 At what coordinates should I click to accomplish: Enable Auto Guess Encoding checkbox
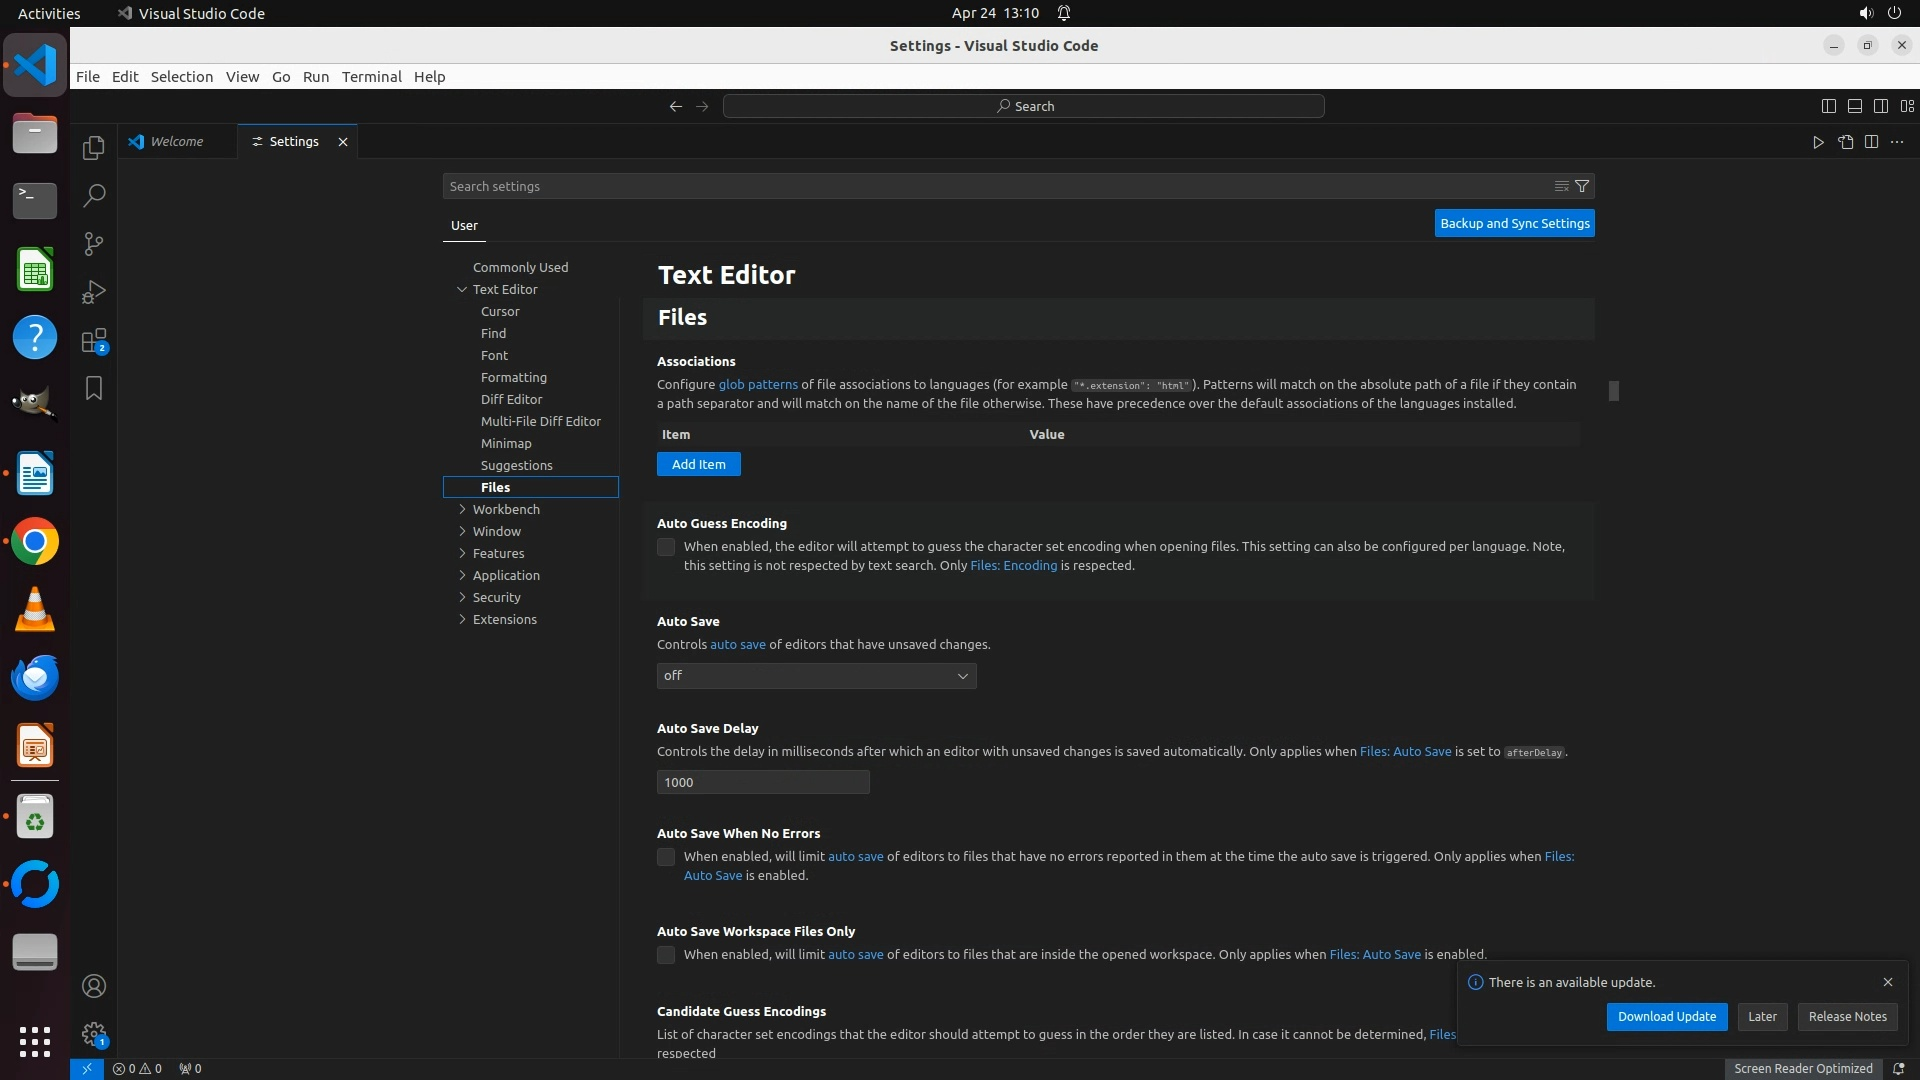pos(666,547)
